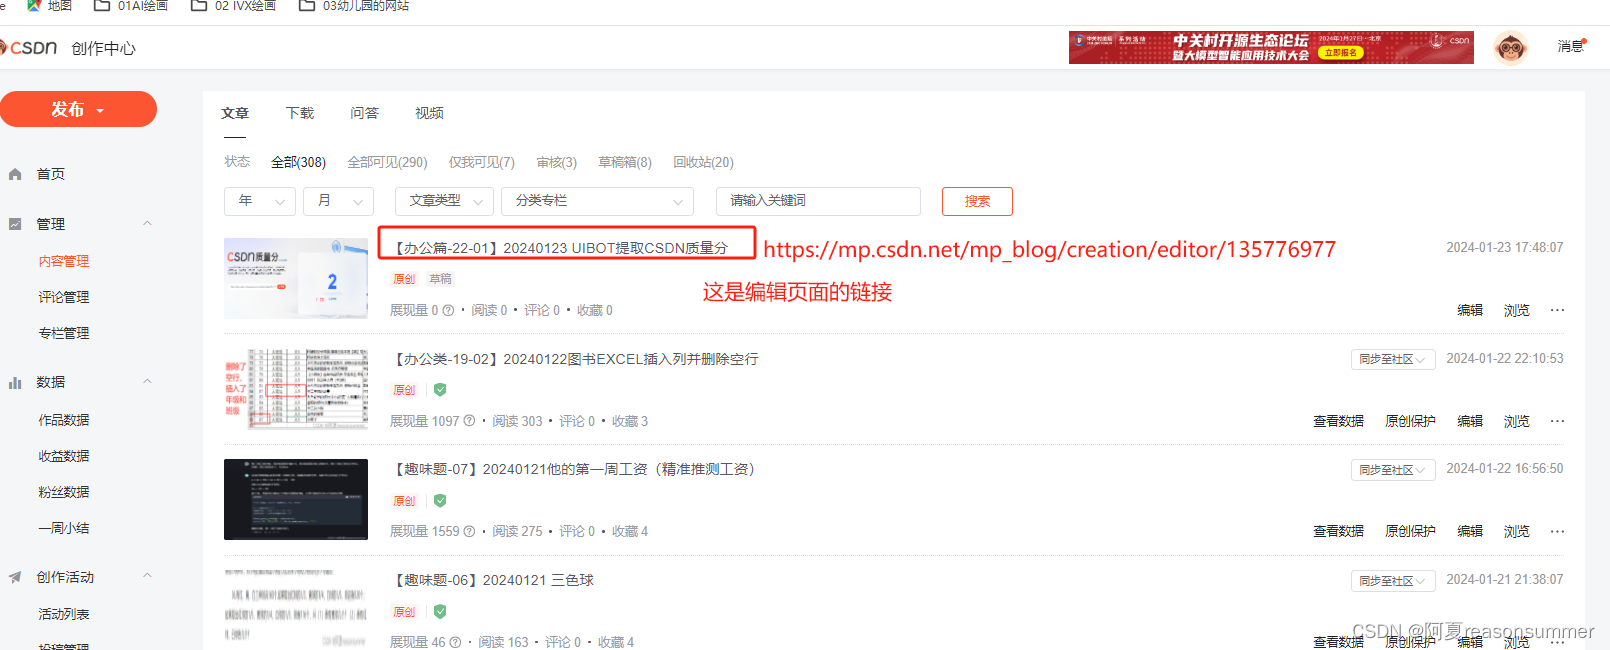Switch to the 文章 tab
Image resolution: width=1610 pixels, height=650 pixels.
tap(235, 113)
